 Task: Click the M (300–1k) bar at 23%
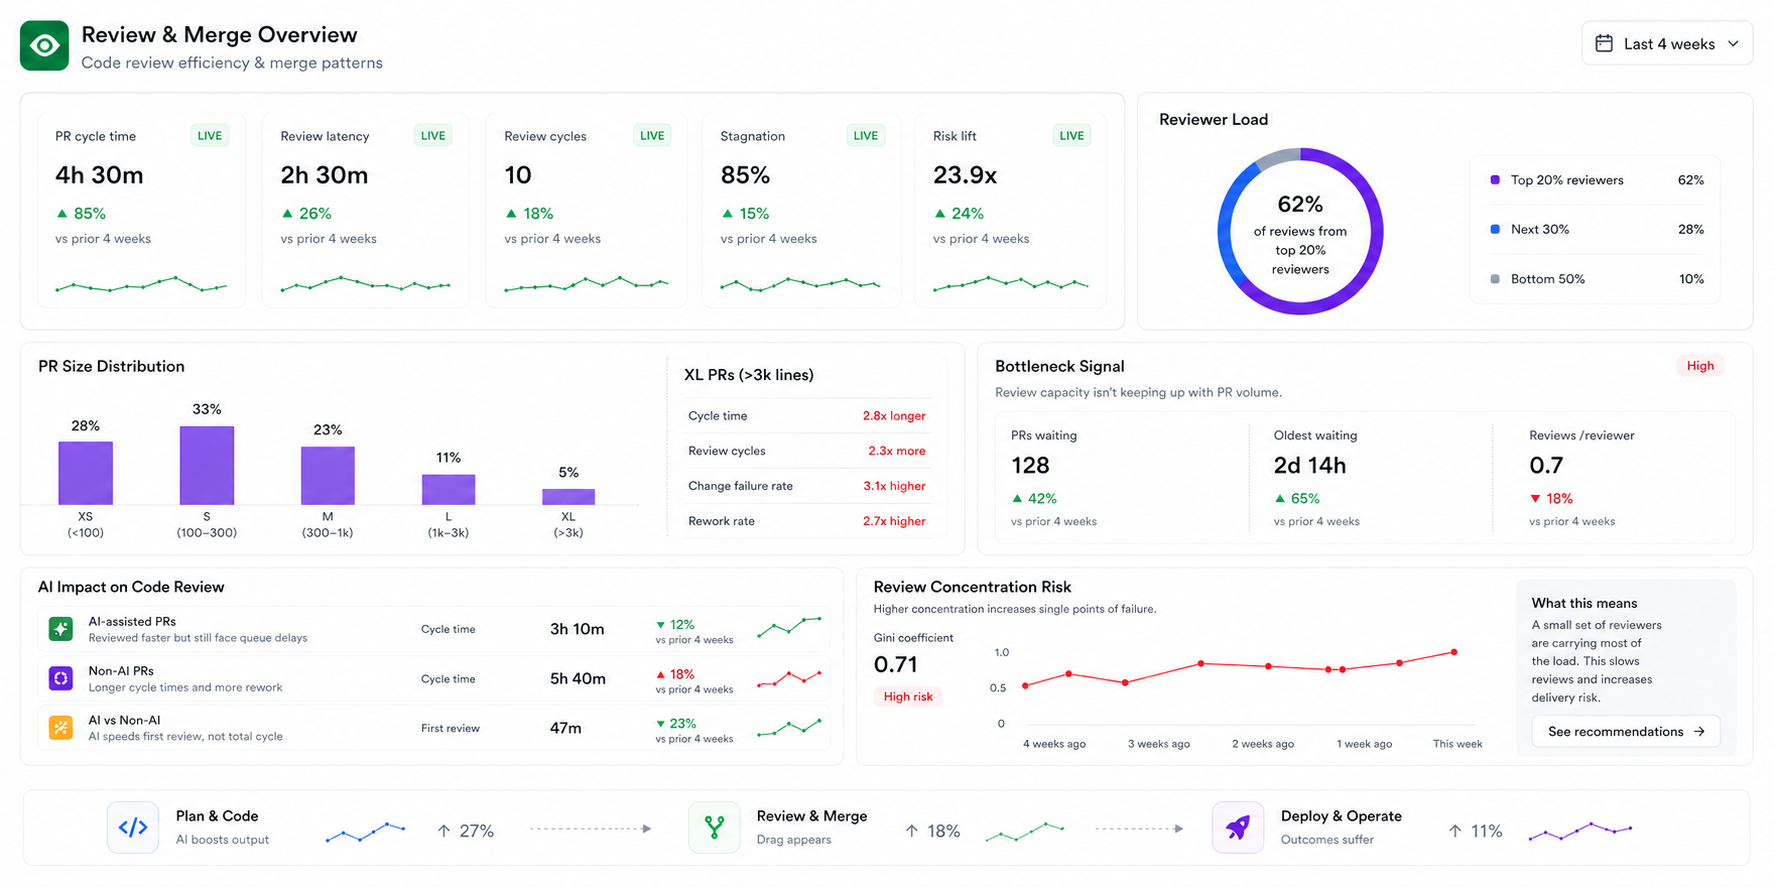328,475
